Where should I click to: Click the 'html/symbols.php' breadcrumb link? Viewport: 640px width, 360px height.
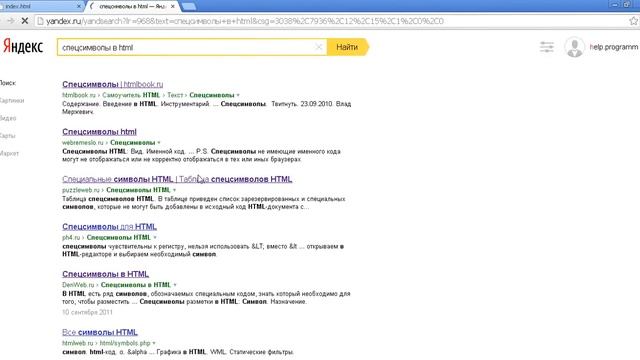(x=125, y=343)
